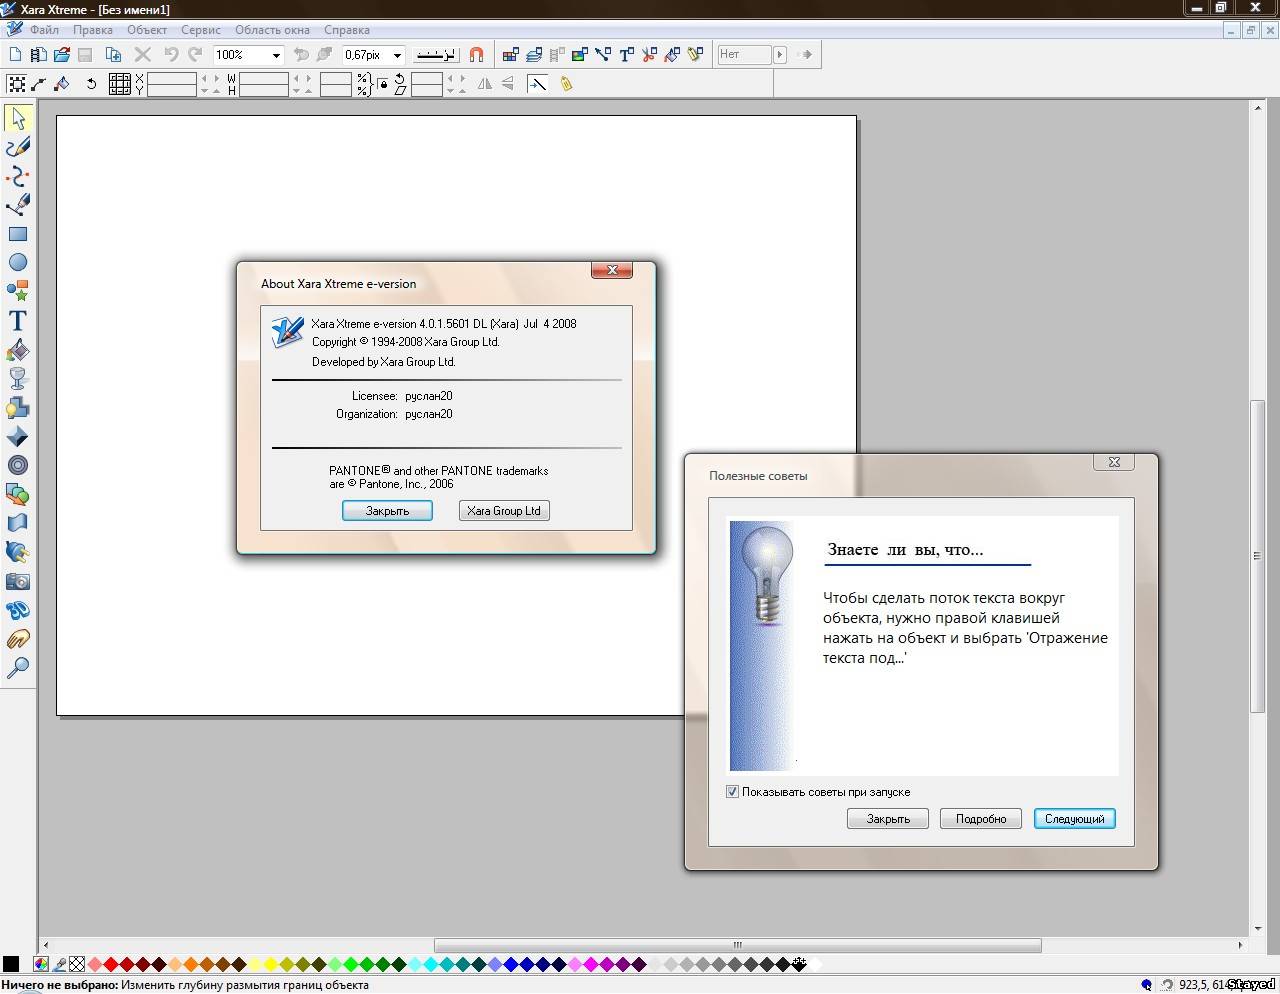Click Закрыть in Полезные советы dialog
The image size is (1280, 994).
pyautogui.click(x=888, y=818)
